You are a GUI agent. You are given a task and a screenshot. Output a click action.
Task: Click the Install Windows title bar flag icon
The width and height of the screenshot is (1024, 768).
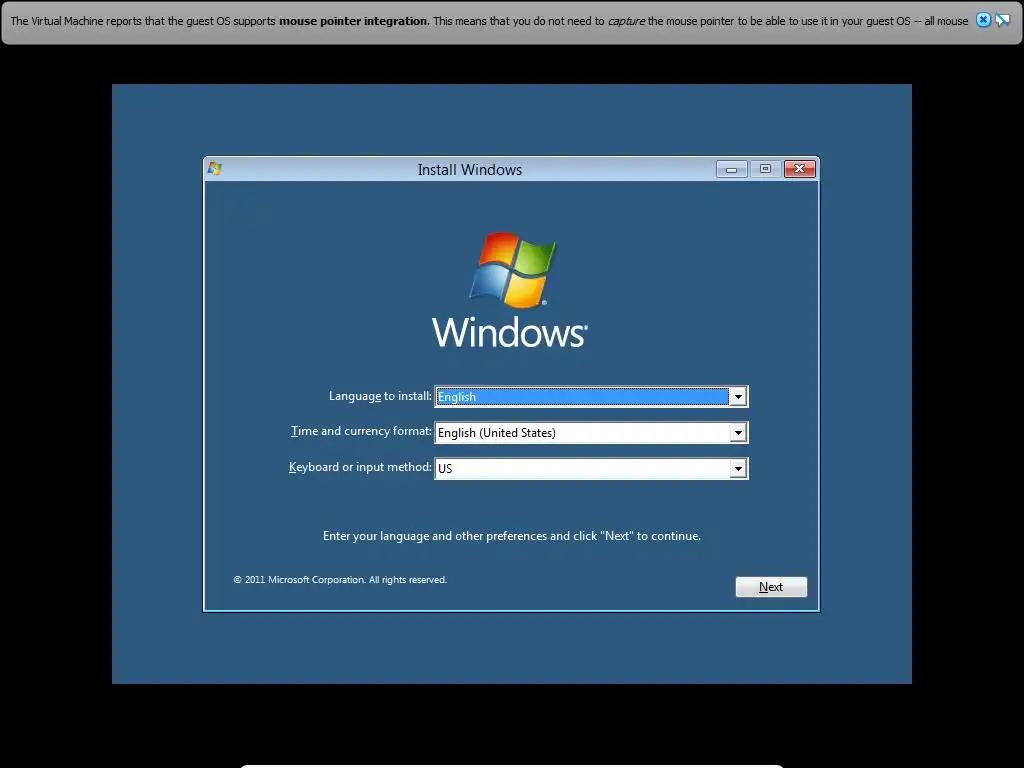pos(215,169)
